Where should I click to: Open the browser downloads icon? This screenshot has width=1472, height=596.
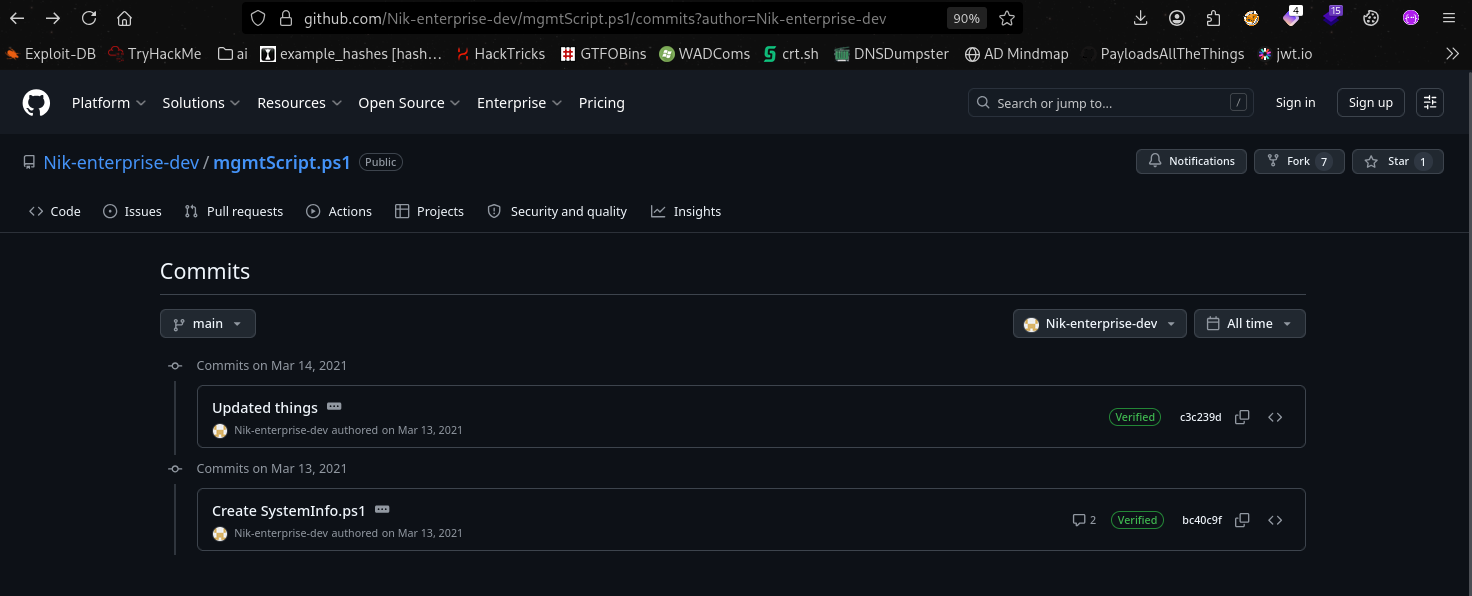(x=1141, y=18)
